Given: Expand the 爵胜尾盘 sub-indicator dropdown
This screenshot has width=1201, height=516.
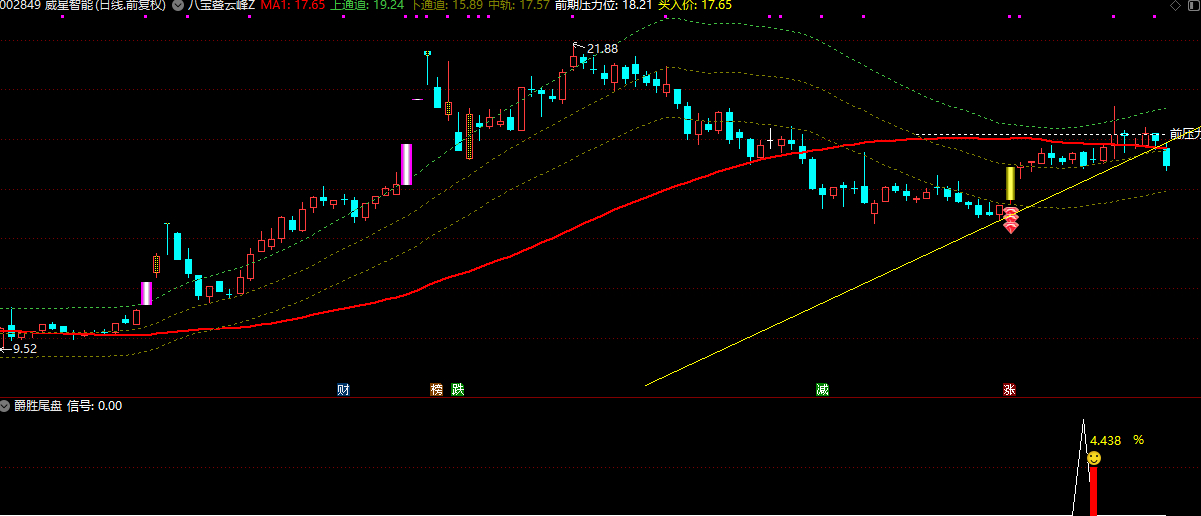Looking at the screenshot, I should [x=6, y=406].
